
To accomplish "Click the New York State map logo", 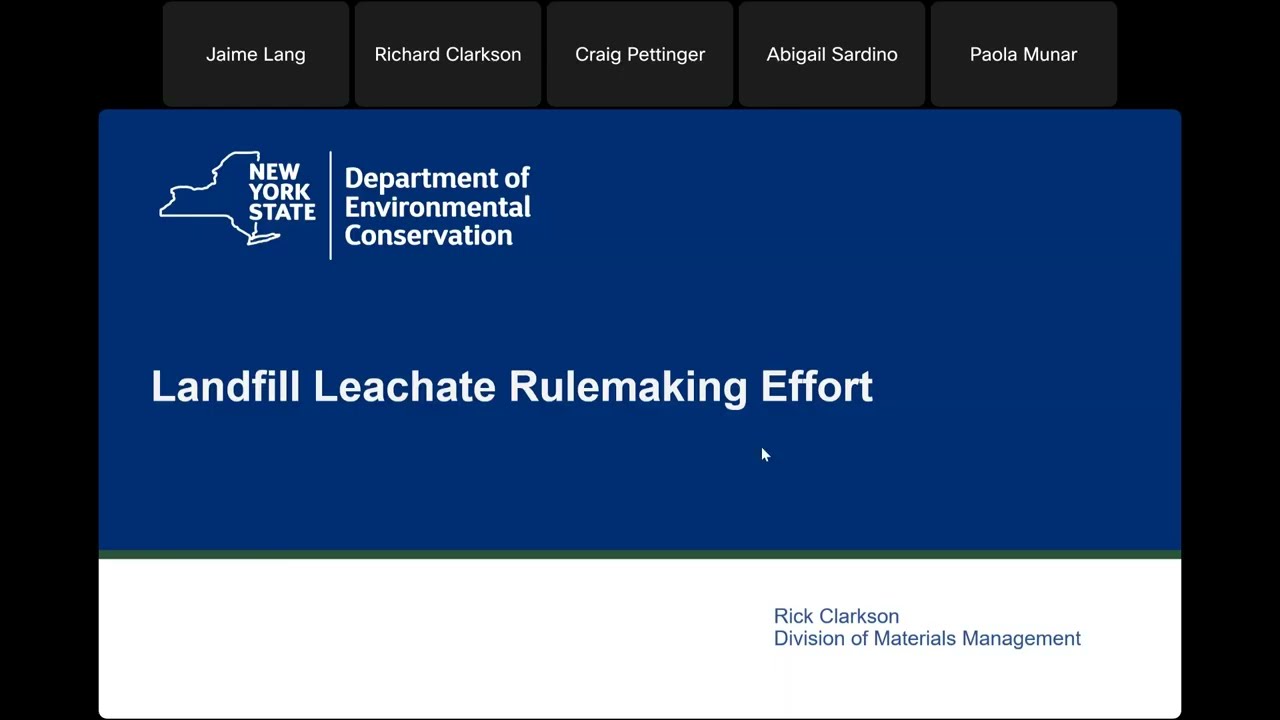I will (x=237, y=199).
